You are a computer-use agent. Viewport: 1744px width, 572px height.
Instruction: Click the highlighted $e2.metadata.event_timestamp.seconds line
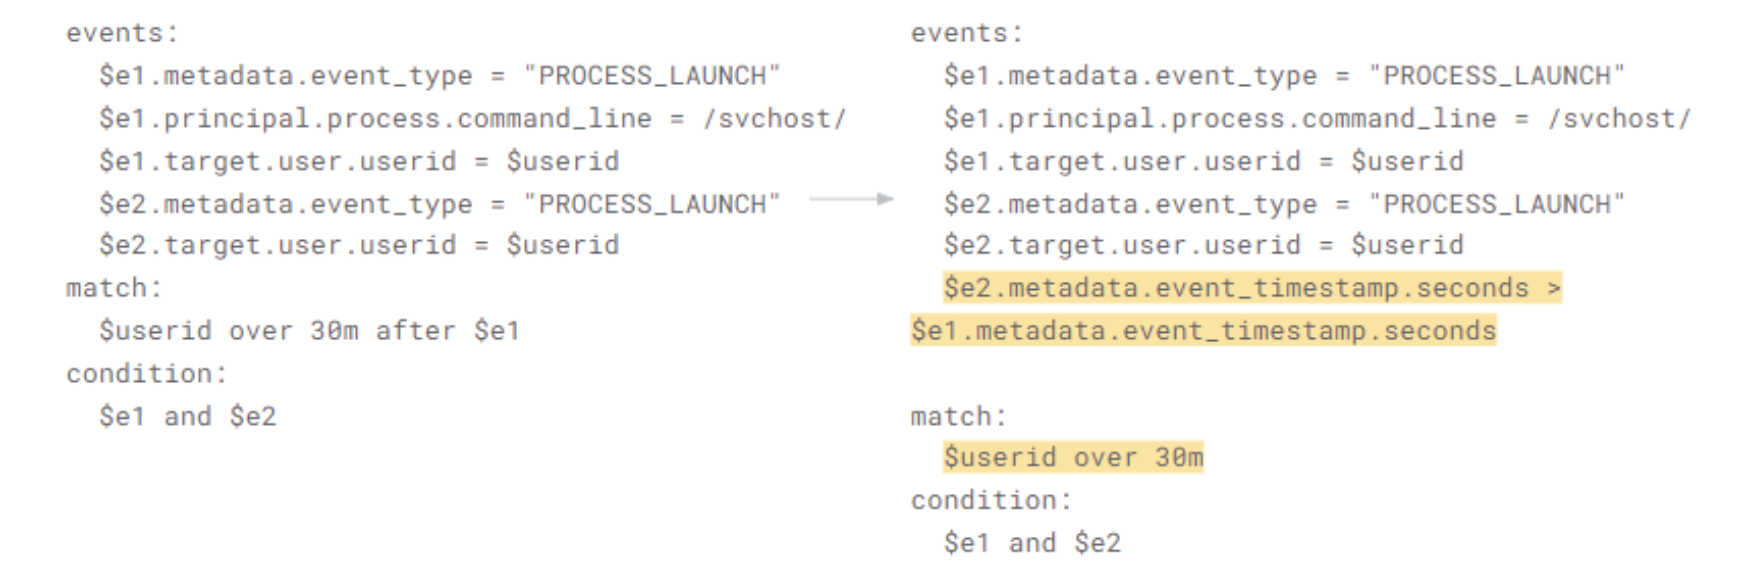[1252, 288]
